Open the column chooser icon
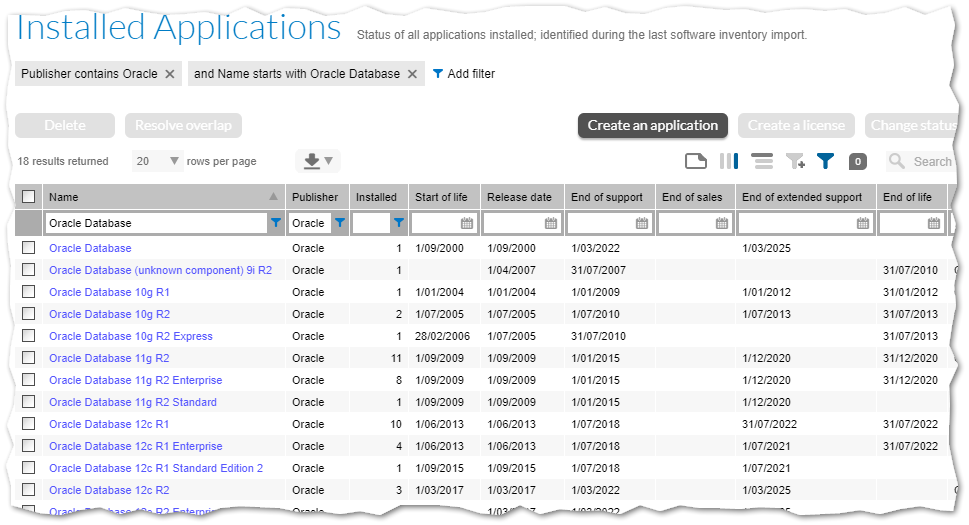The height and width of the screenshot is (525, 969). 729,161
